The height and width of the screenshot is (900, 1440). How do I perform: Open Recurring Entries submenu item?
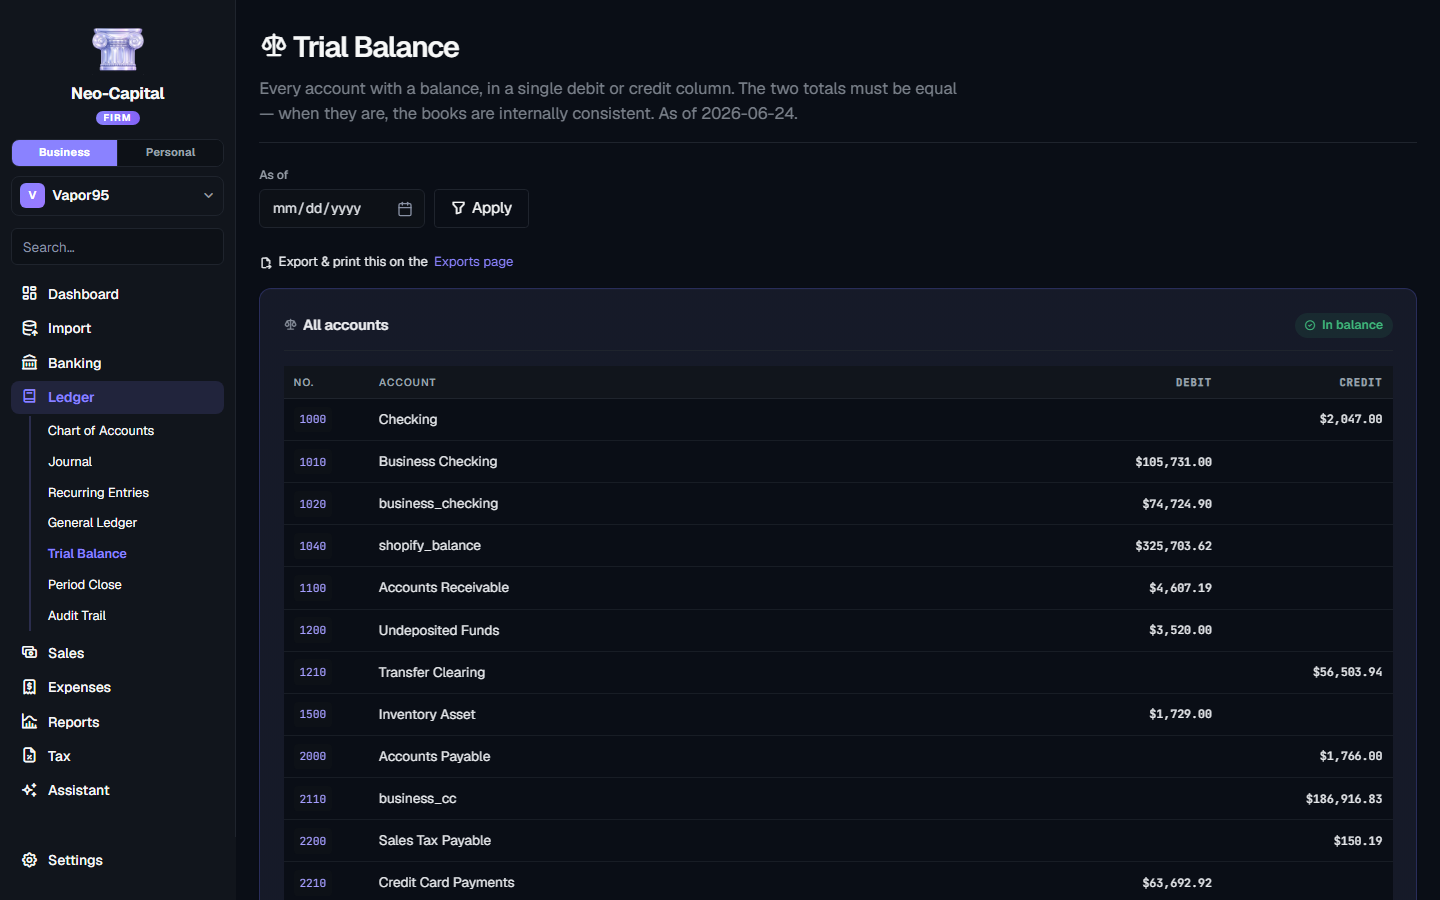(x=98, y=493)
